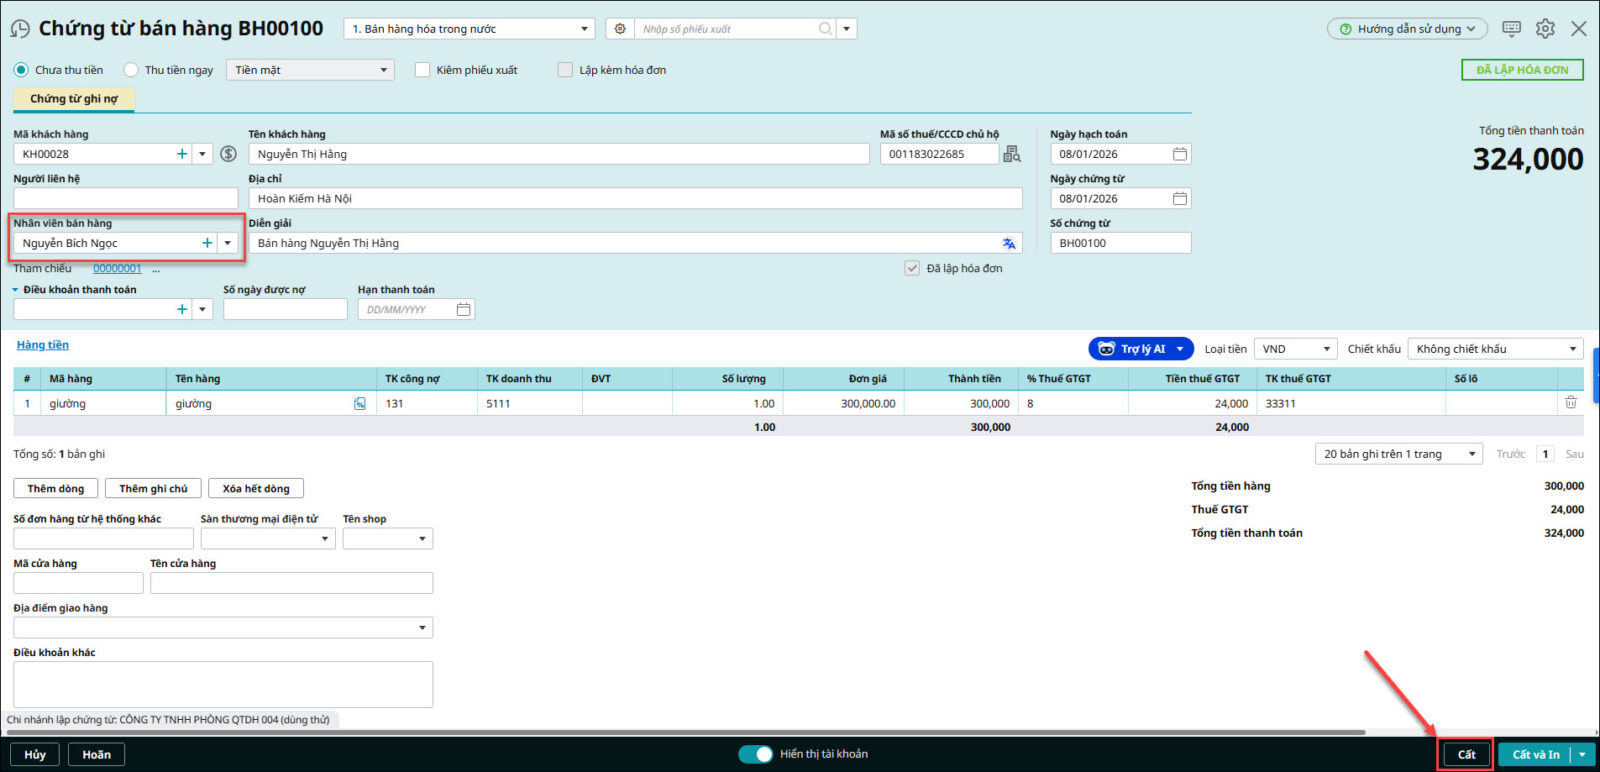Image resolution: width=1600 pixels, height=772 pixels.
Task: Click the tax code lookup icon
Action: [x=1012, y=154]
